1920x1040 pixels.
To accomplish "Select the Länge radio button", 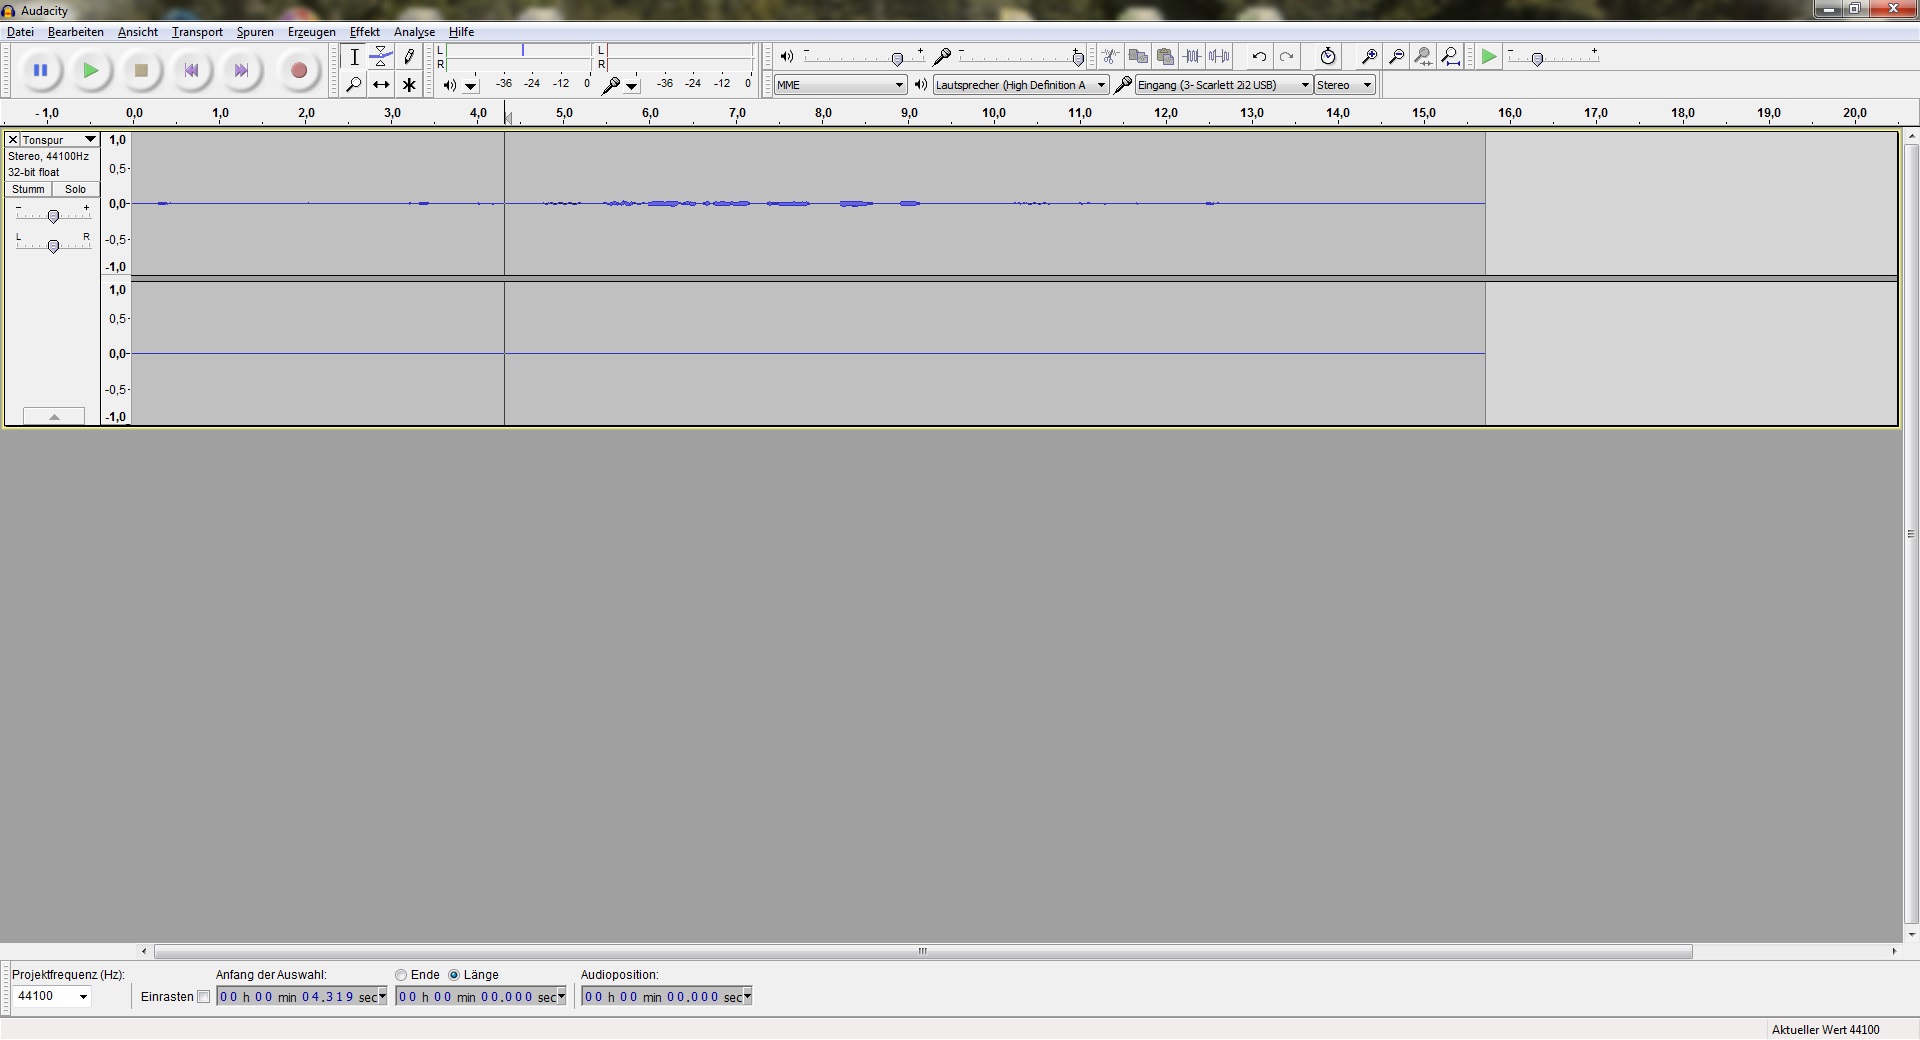I will tap(454, 975).
